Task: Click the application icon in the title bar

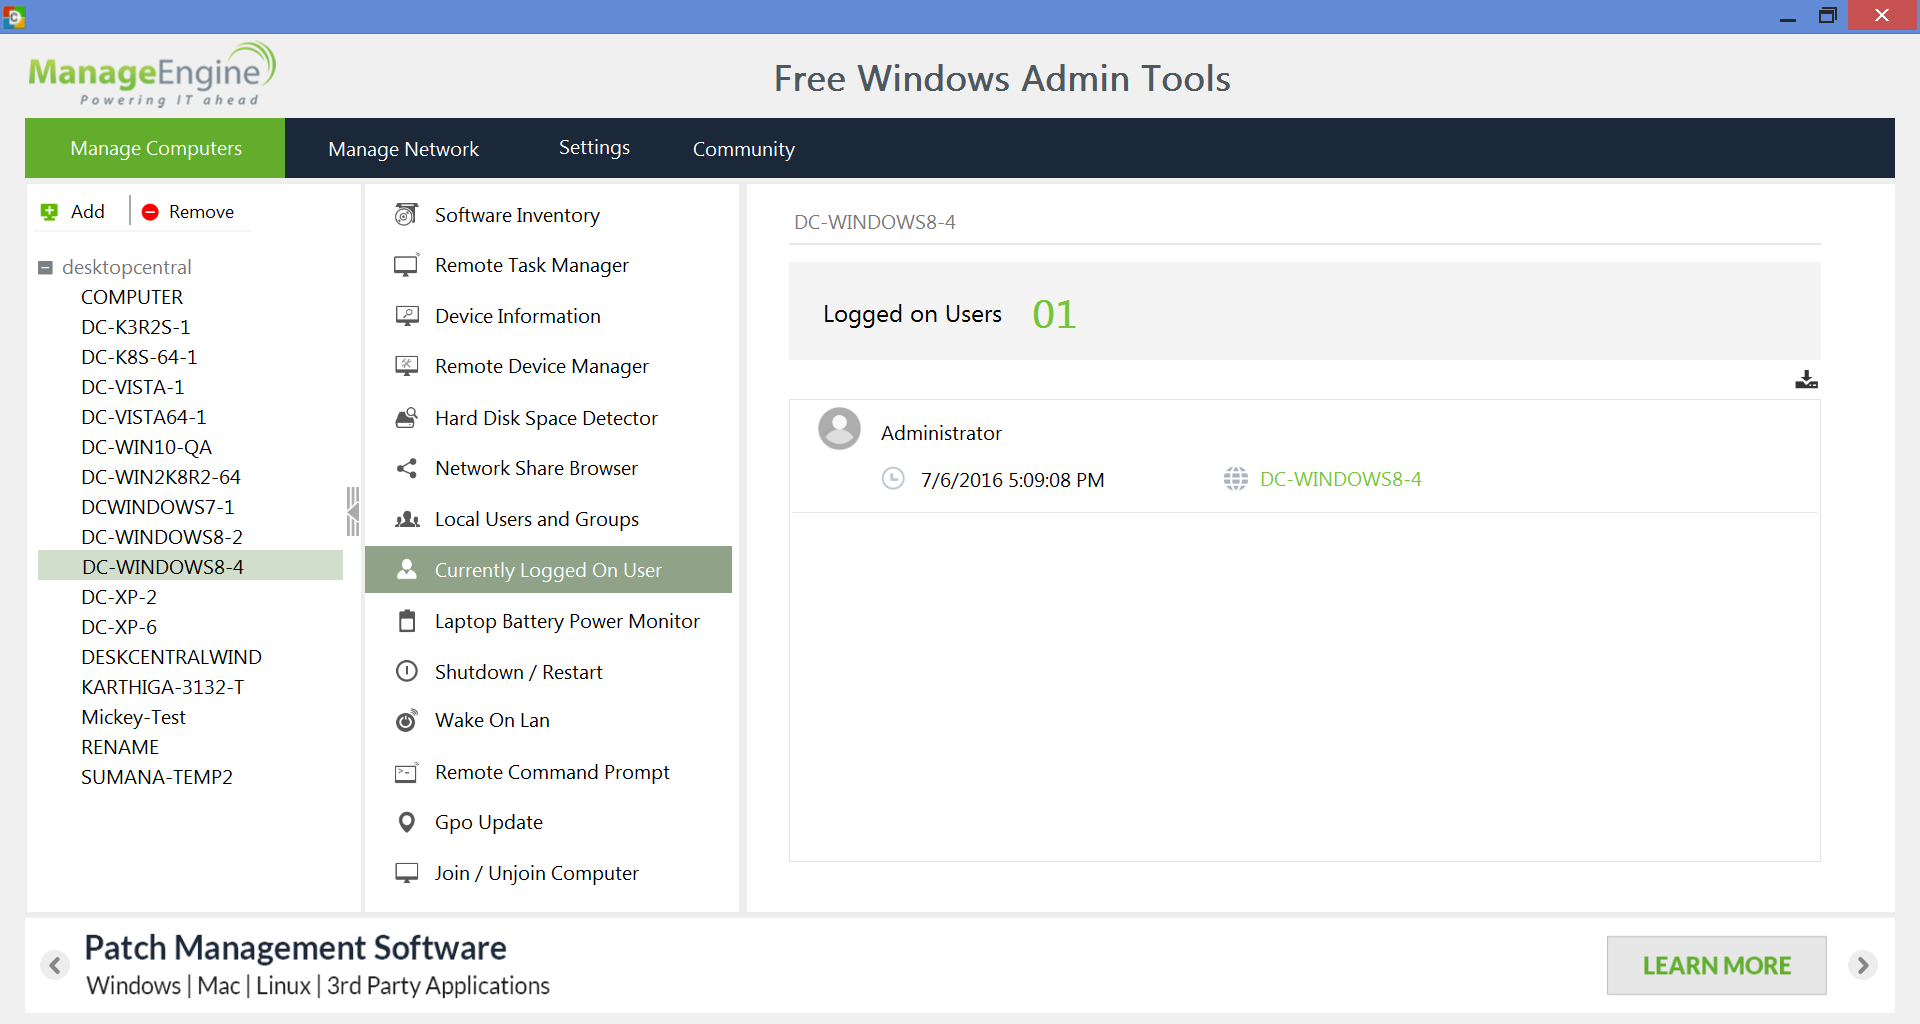Action: coord(14,16)
